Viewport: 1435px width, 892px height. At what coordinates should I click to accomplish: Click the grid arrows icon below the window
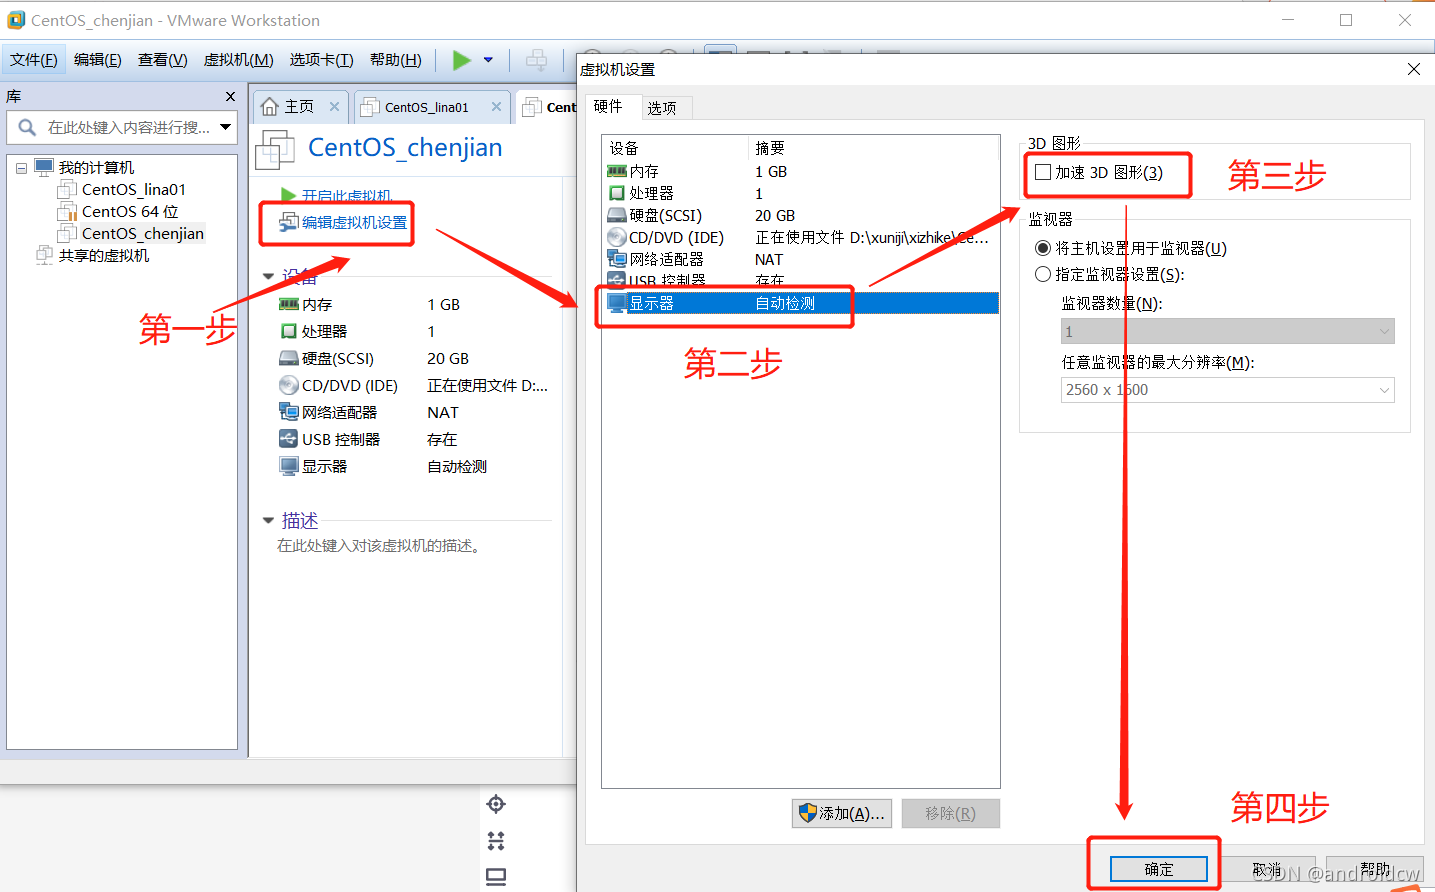click(x=496, y=841)
